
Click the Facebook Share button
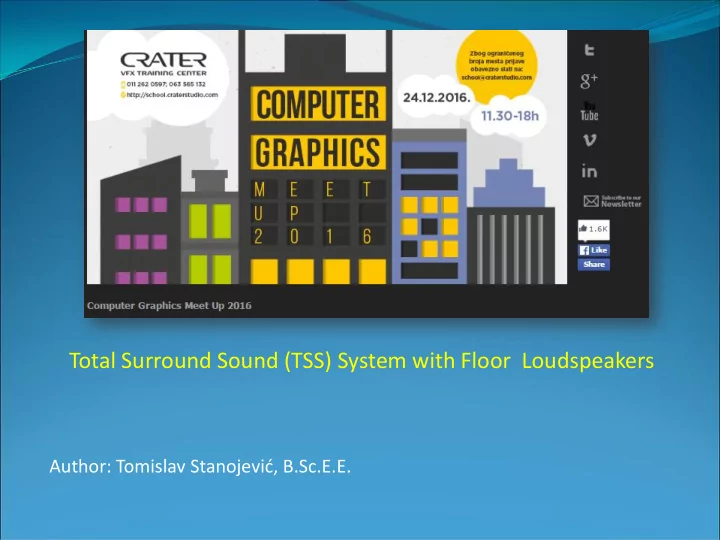594,264
